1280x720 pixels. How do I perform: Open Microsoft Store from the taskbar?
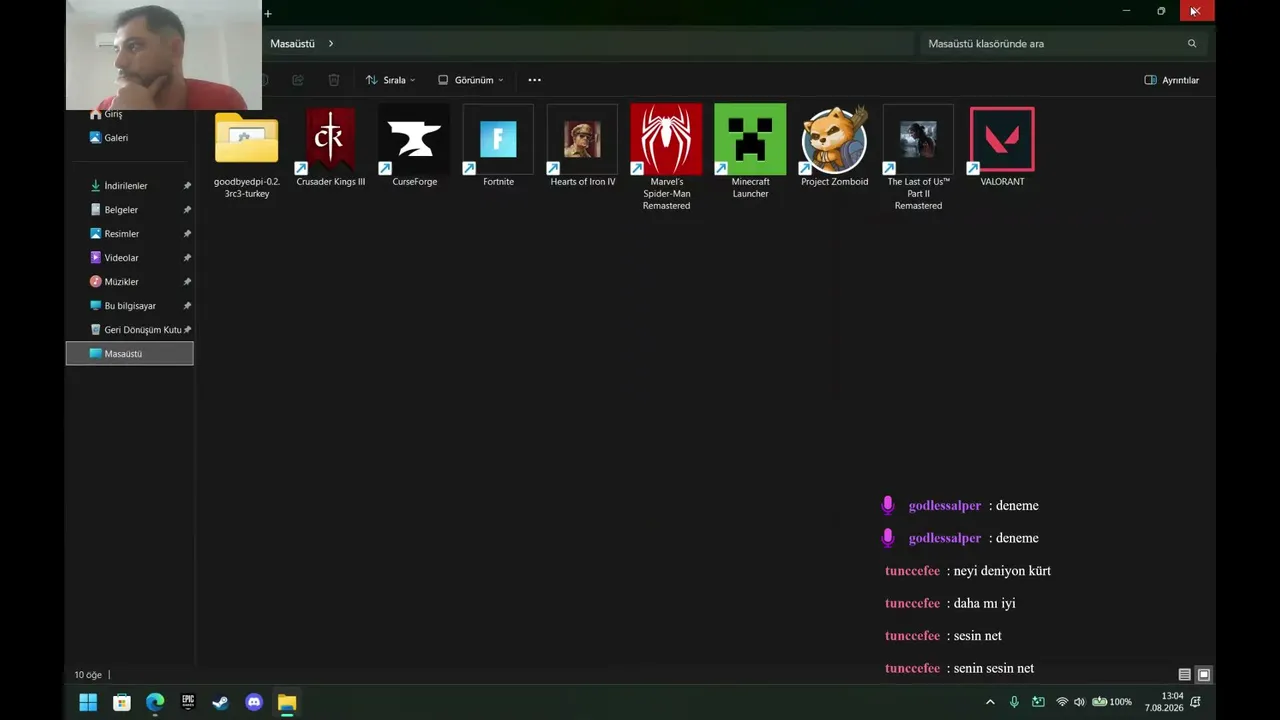click(122, 702)
